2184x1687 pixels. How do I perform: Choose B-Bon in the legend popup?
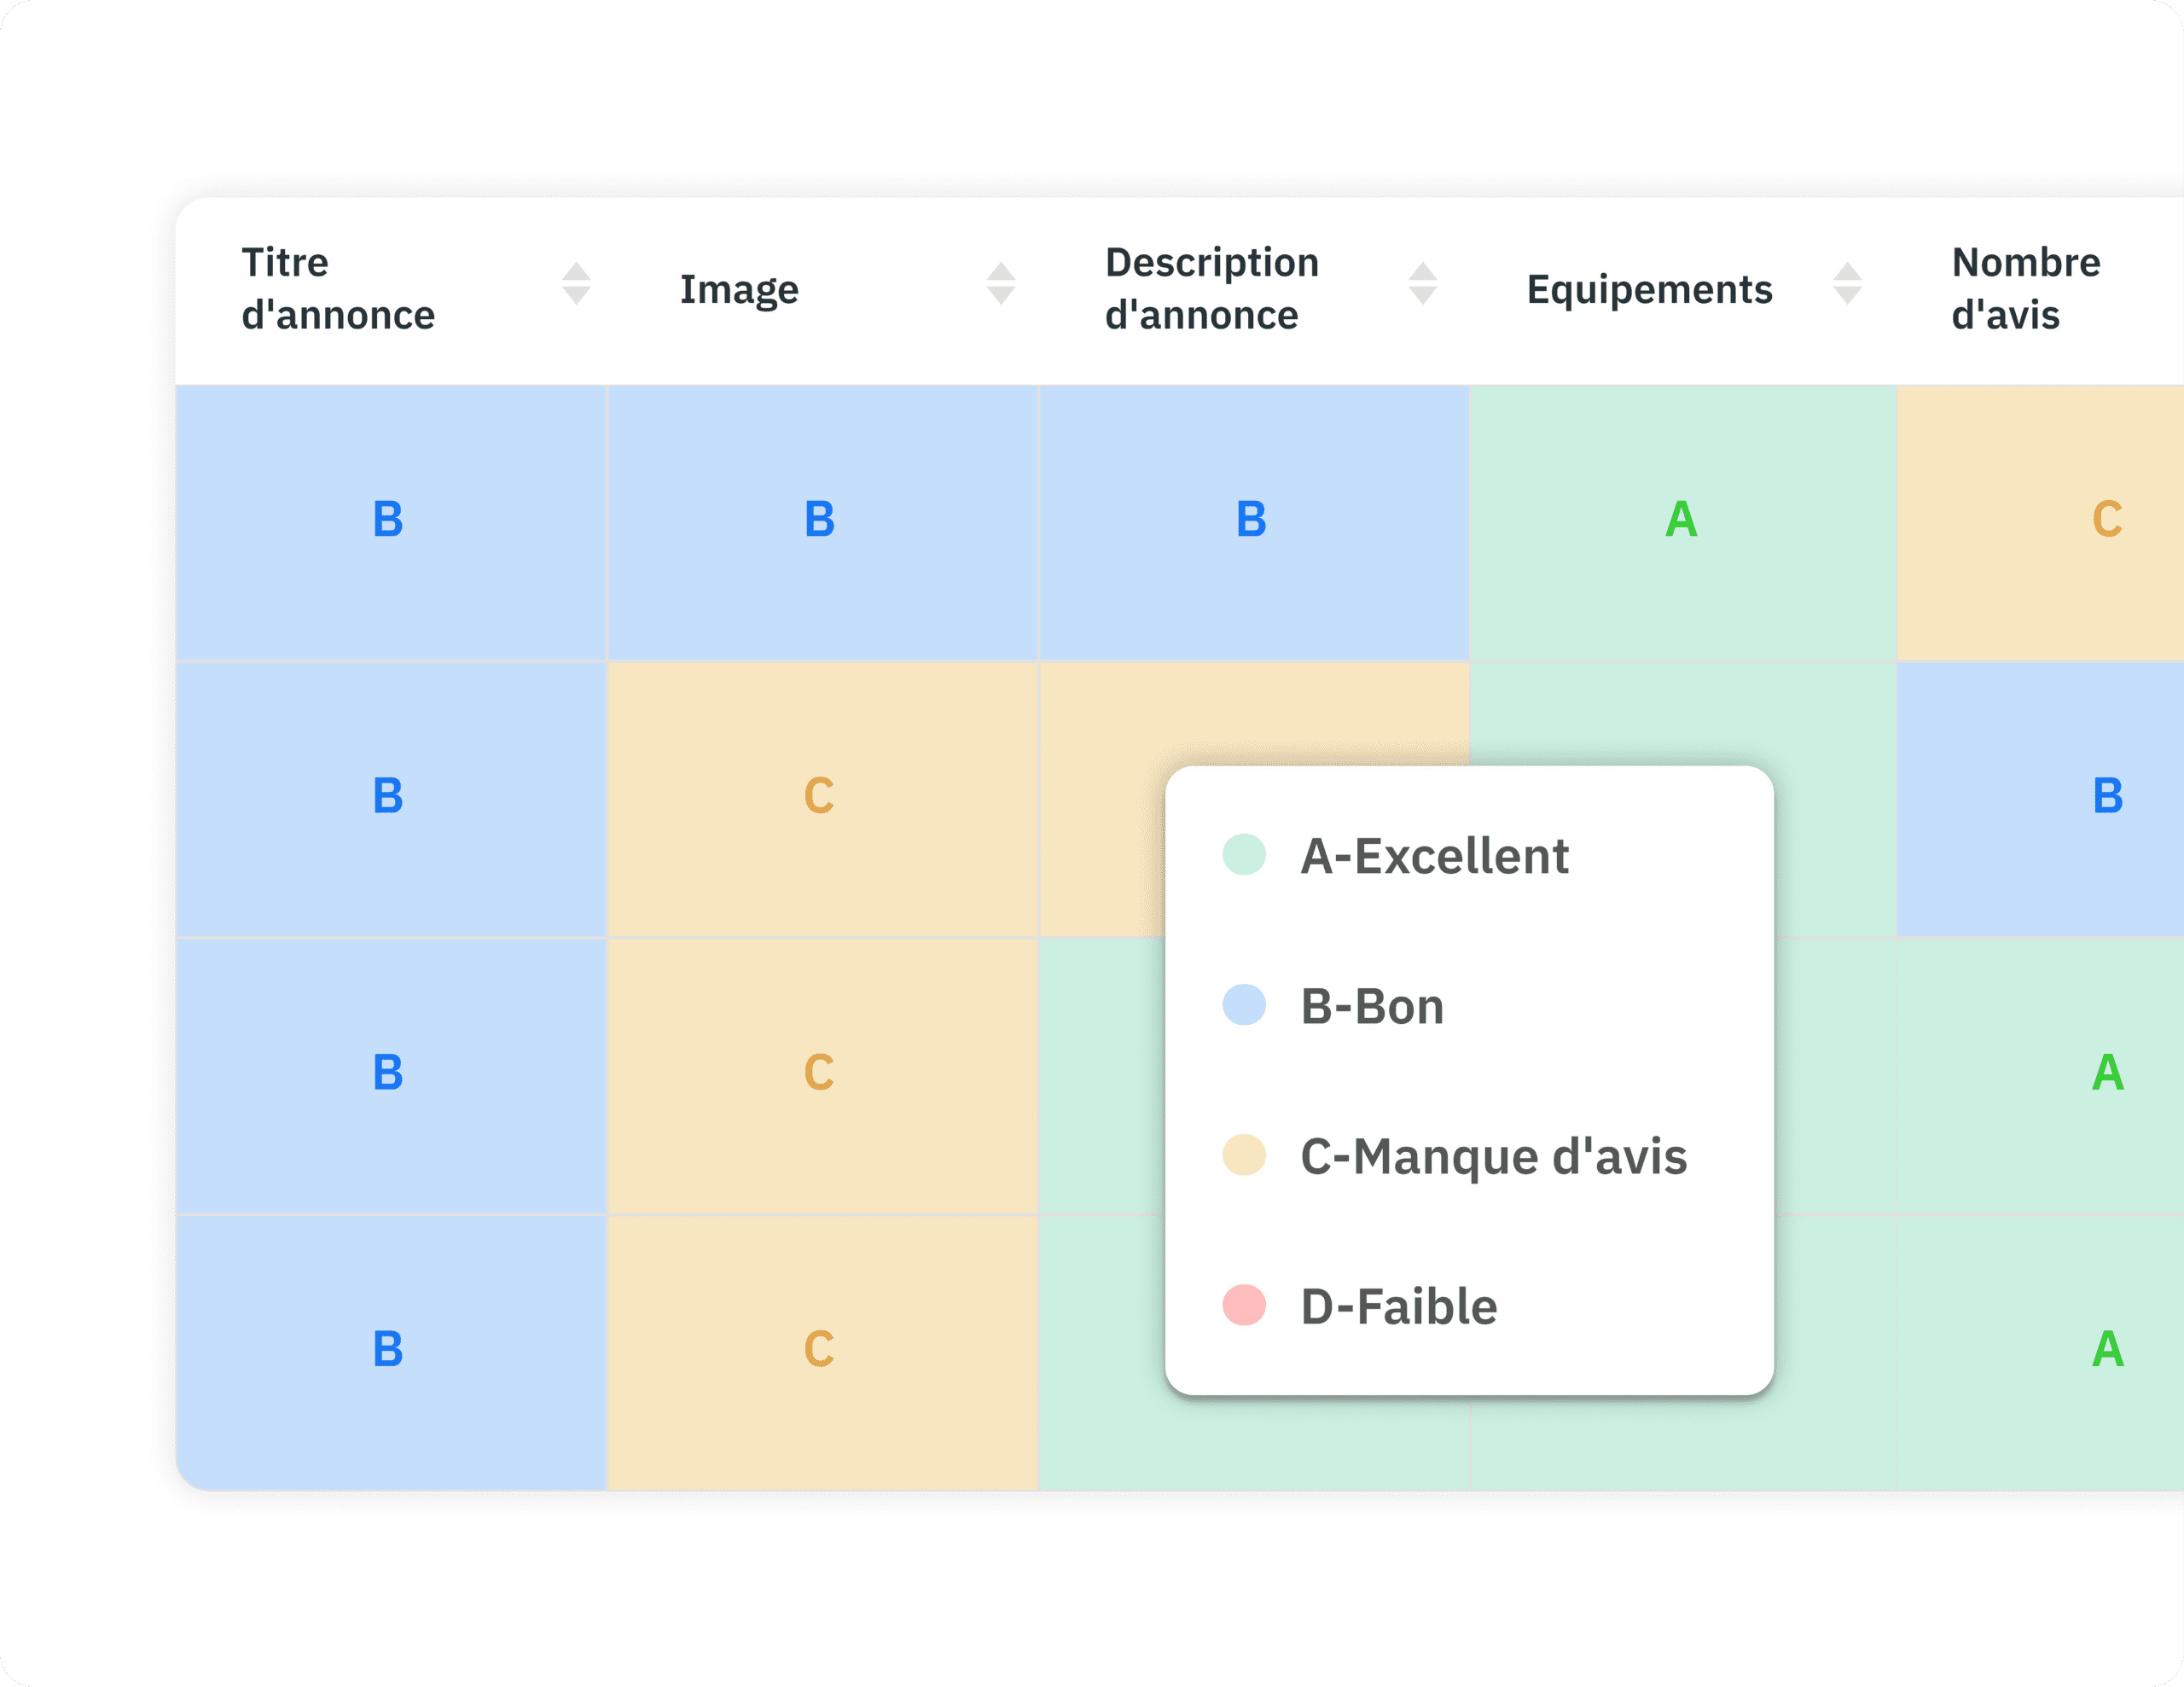pos(1371,1006)
